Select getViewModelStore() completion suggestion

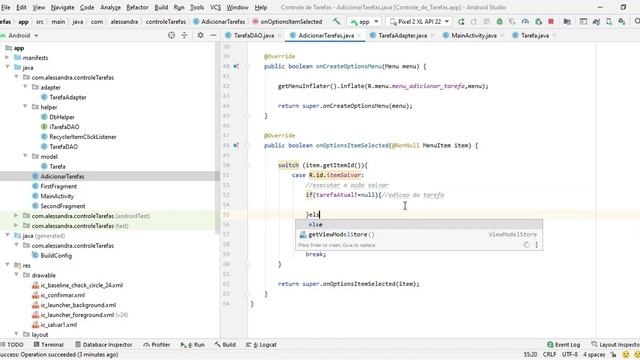[x=419, y=234]
